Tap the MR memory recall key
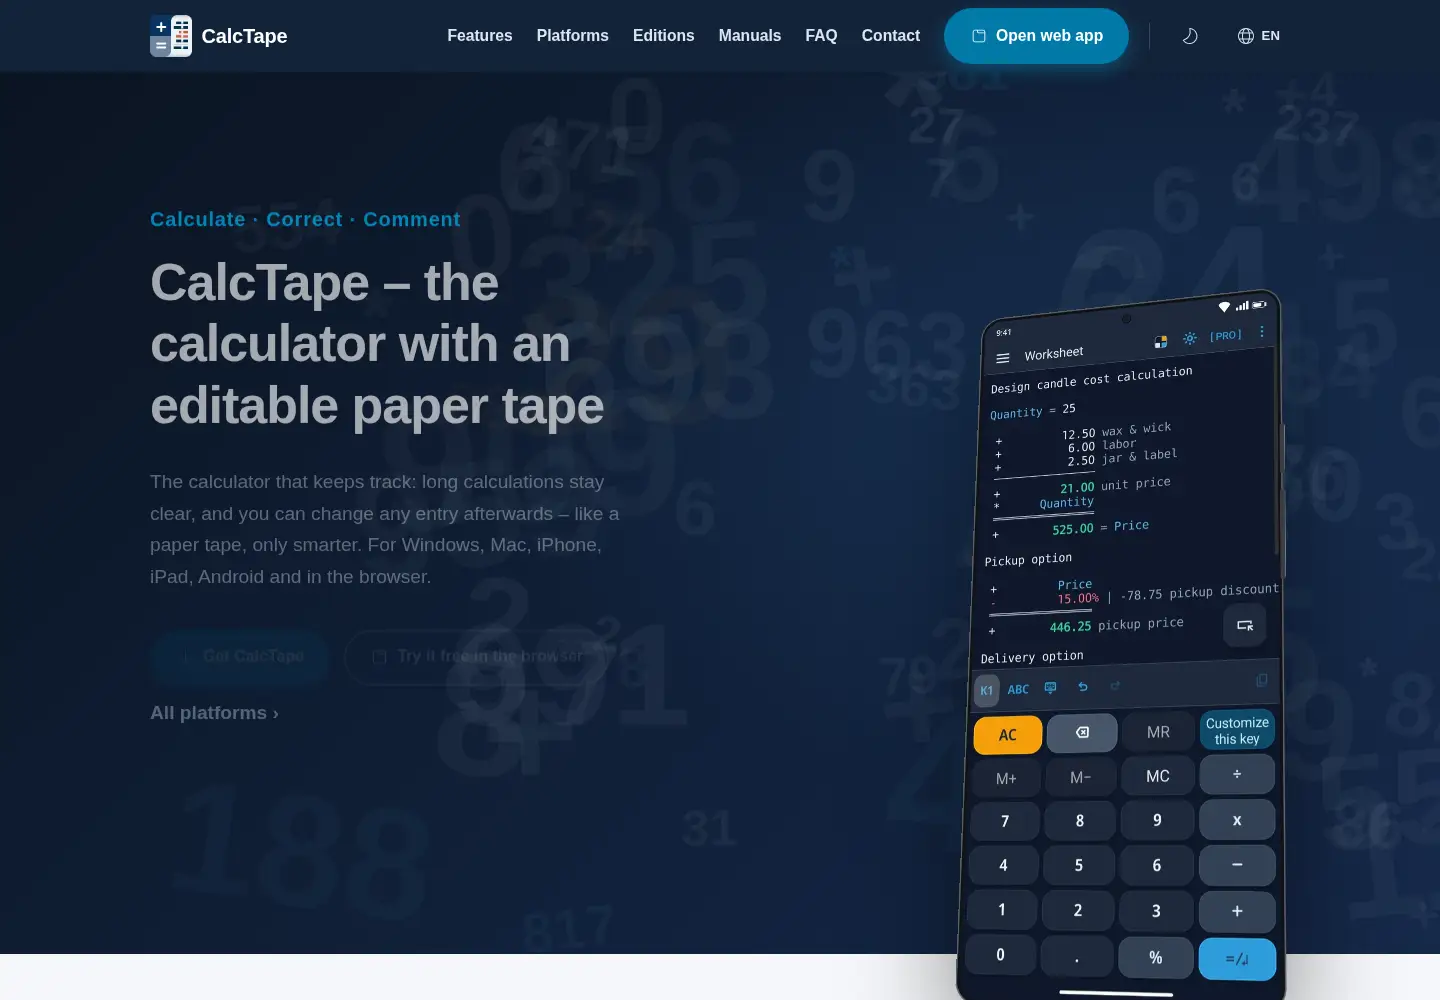Image resolution: width=1440 pixels, height=1000 pixels. tap(1158, 732)
